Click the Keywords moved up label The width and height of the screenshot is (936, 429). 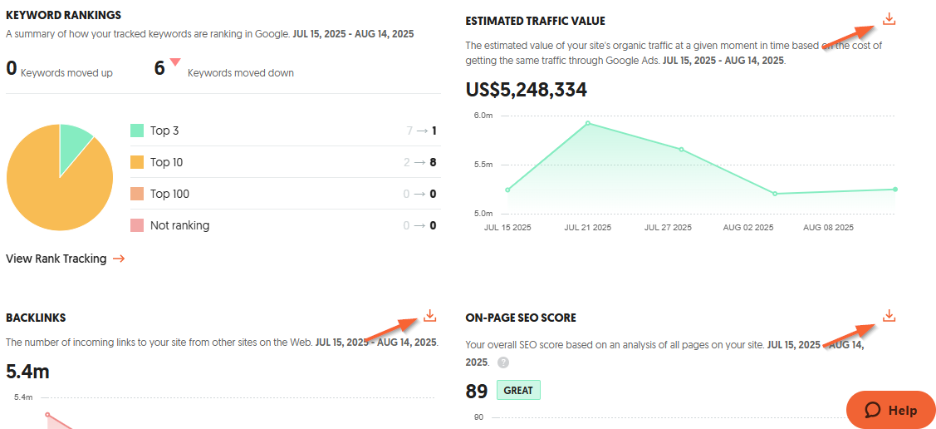[x=67, y=73]
